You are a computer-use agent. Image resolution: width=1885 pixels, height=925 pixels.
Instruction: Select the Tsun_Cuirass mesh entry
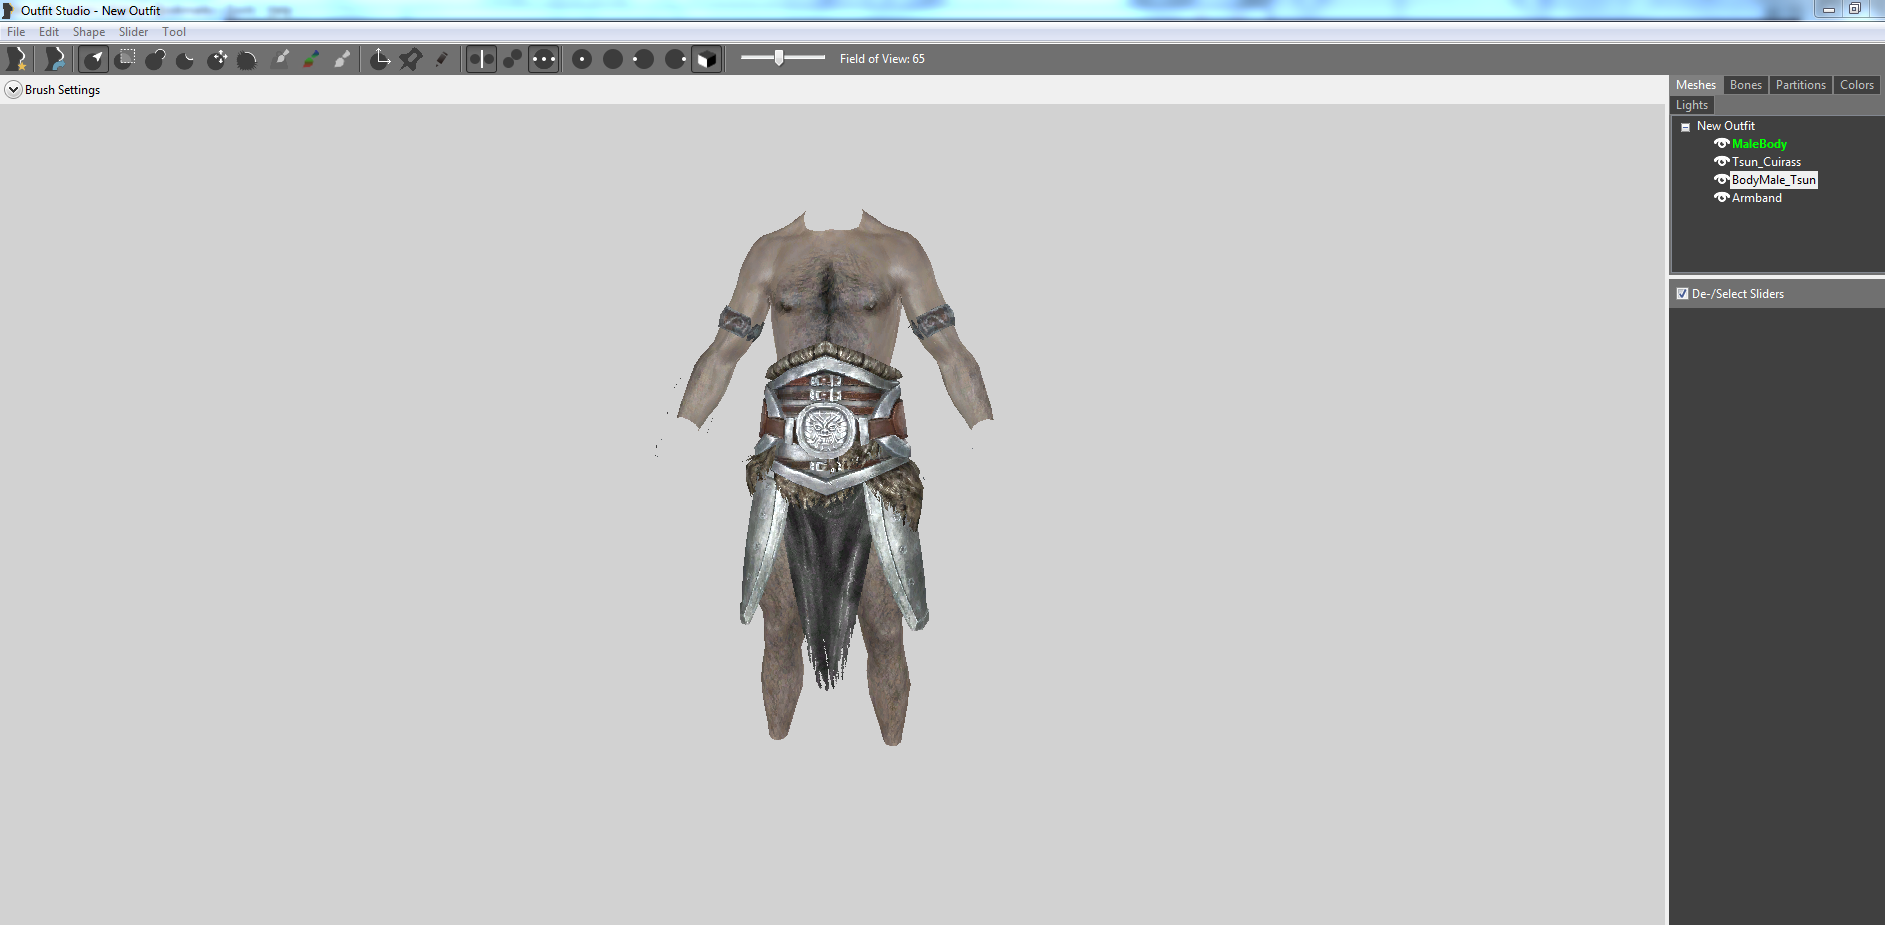tap(1766, 162)
